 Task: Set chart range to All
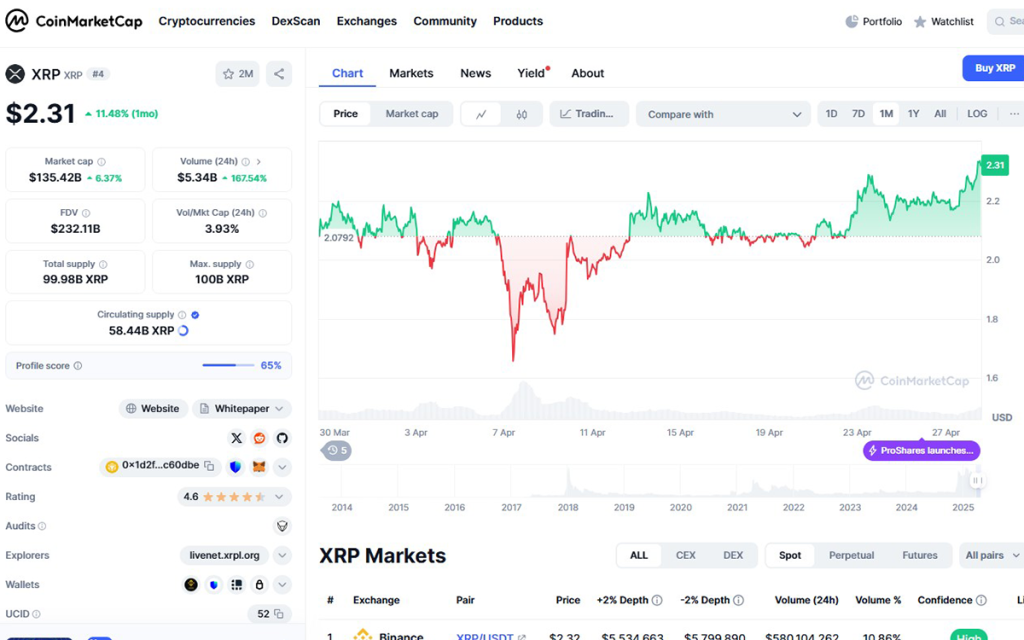click(x=940, y=114)
